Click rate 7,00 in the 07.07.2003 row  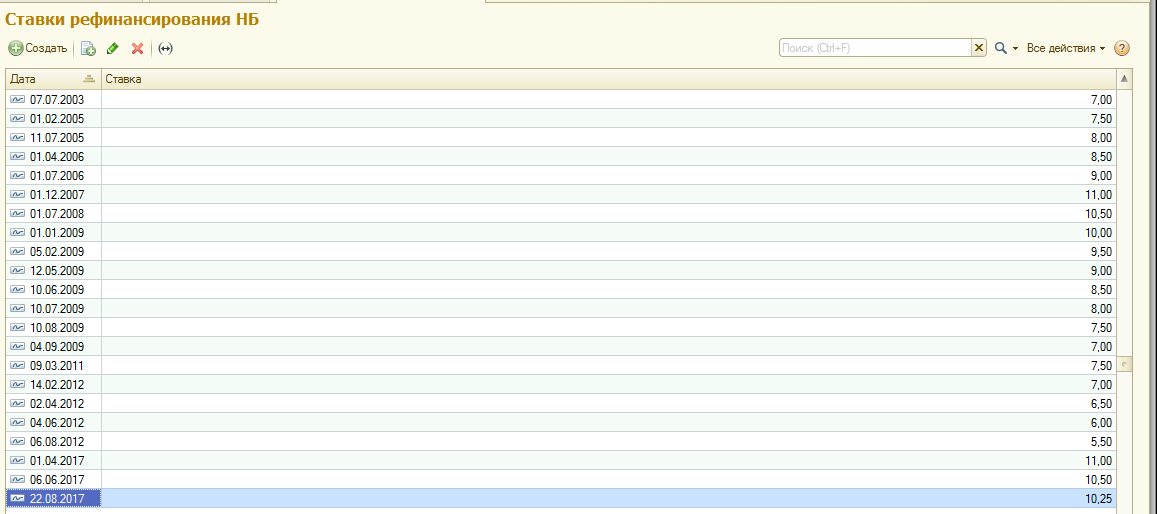point(1102,99)
